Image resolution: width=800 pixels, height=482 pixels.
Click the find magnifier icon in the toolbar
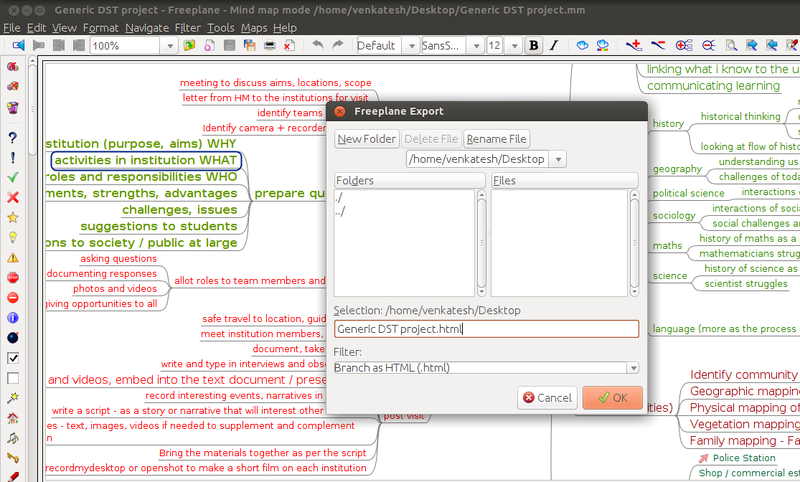click(731, 45)
